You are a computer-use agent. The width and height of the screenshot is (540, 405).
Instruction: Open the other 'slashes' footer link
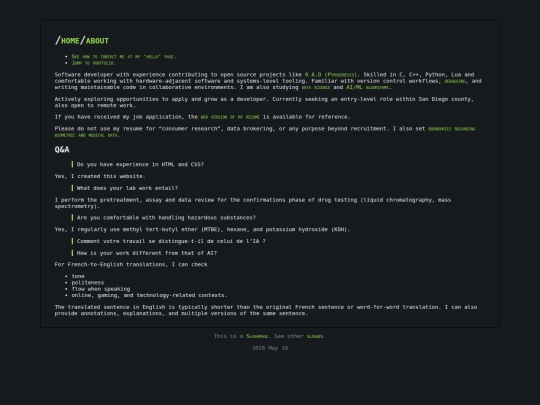(315, 336)
